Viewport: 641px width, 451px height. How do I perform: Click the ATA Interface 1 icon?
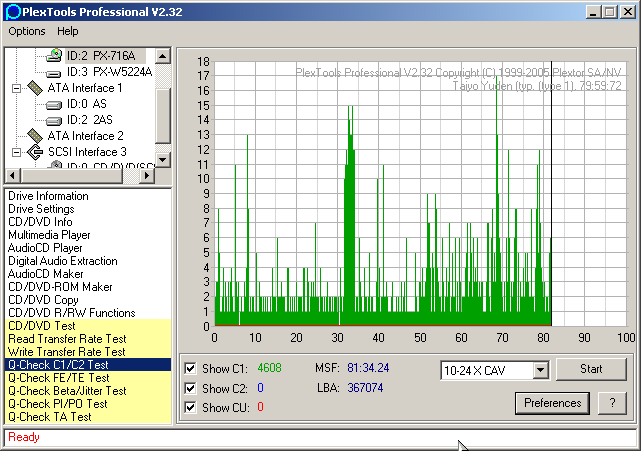pos(35,88)
